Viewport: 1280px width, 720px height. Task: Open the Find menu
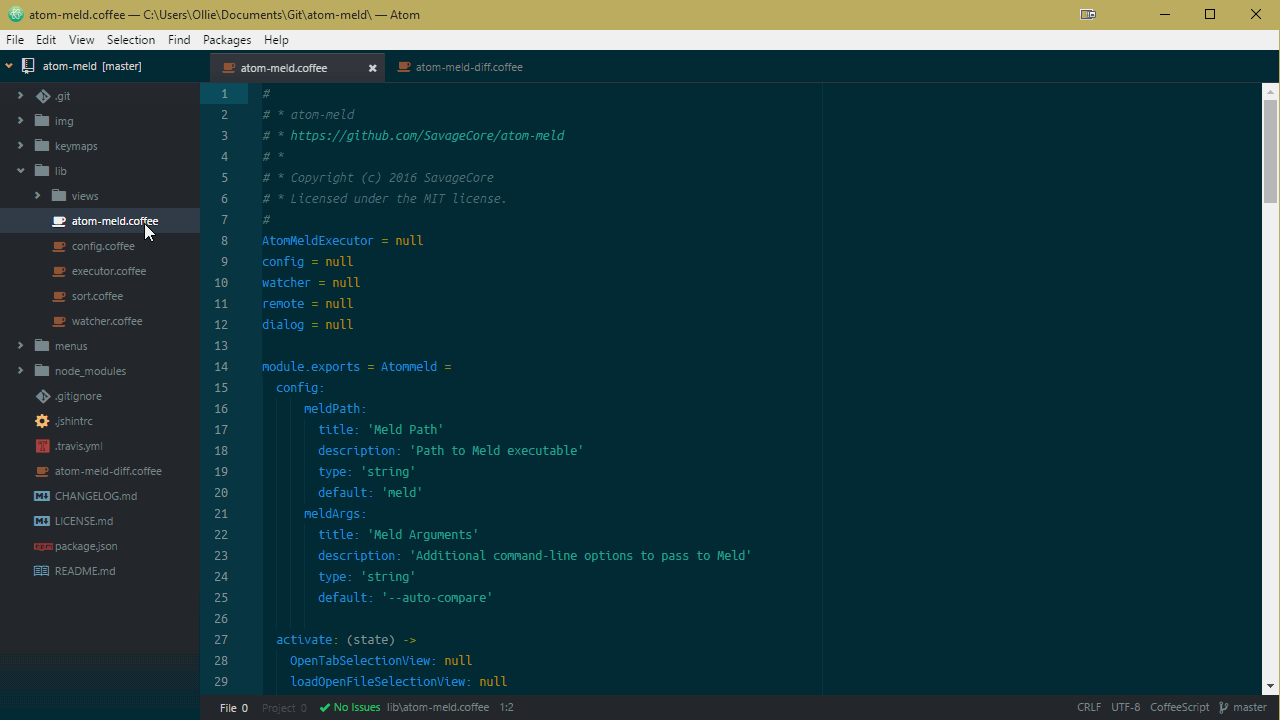(x=179, y=40)
